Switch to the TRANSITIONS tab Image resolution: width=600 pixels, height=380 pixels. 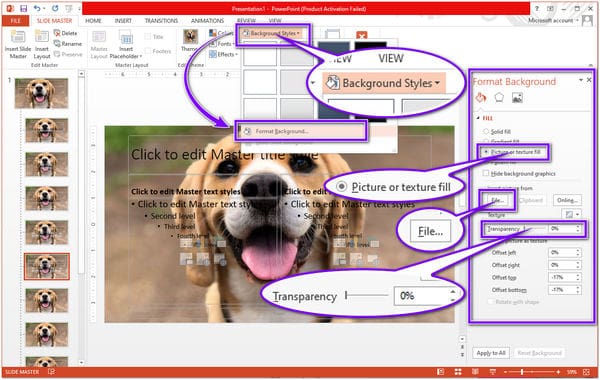(x=161, y=21)
